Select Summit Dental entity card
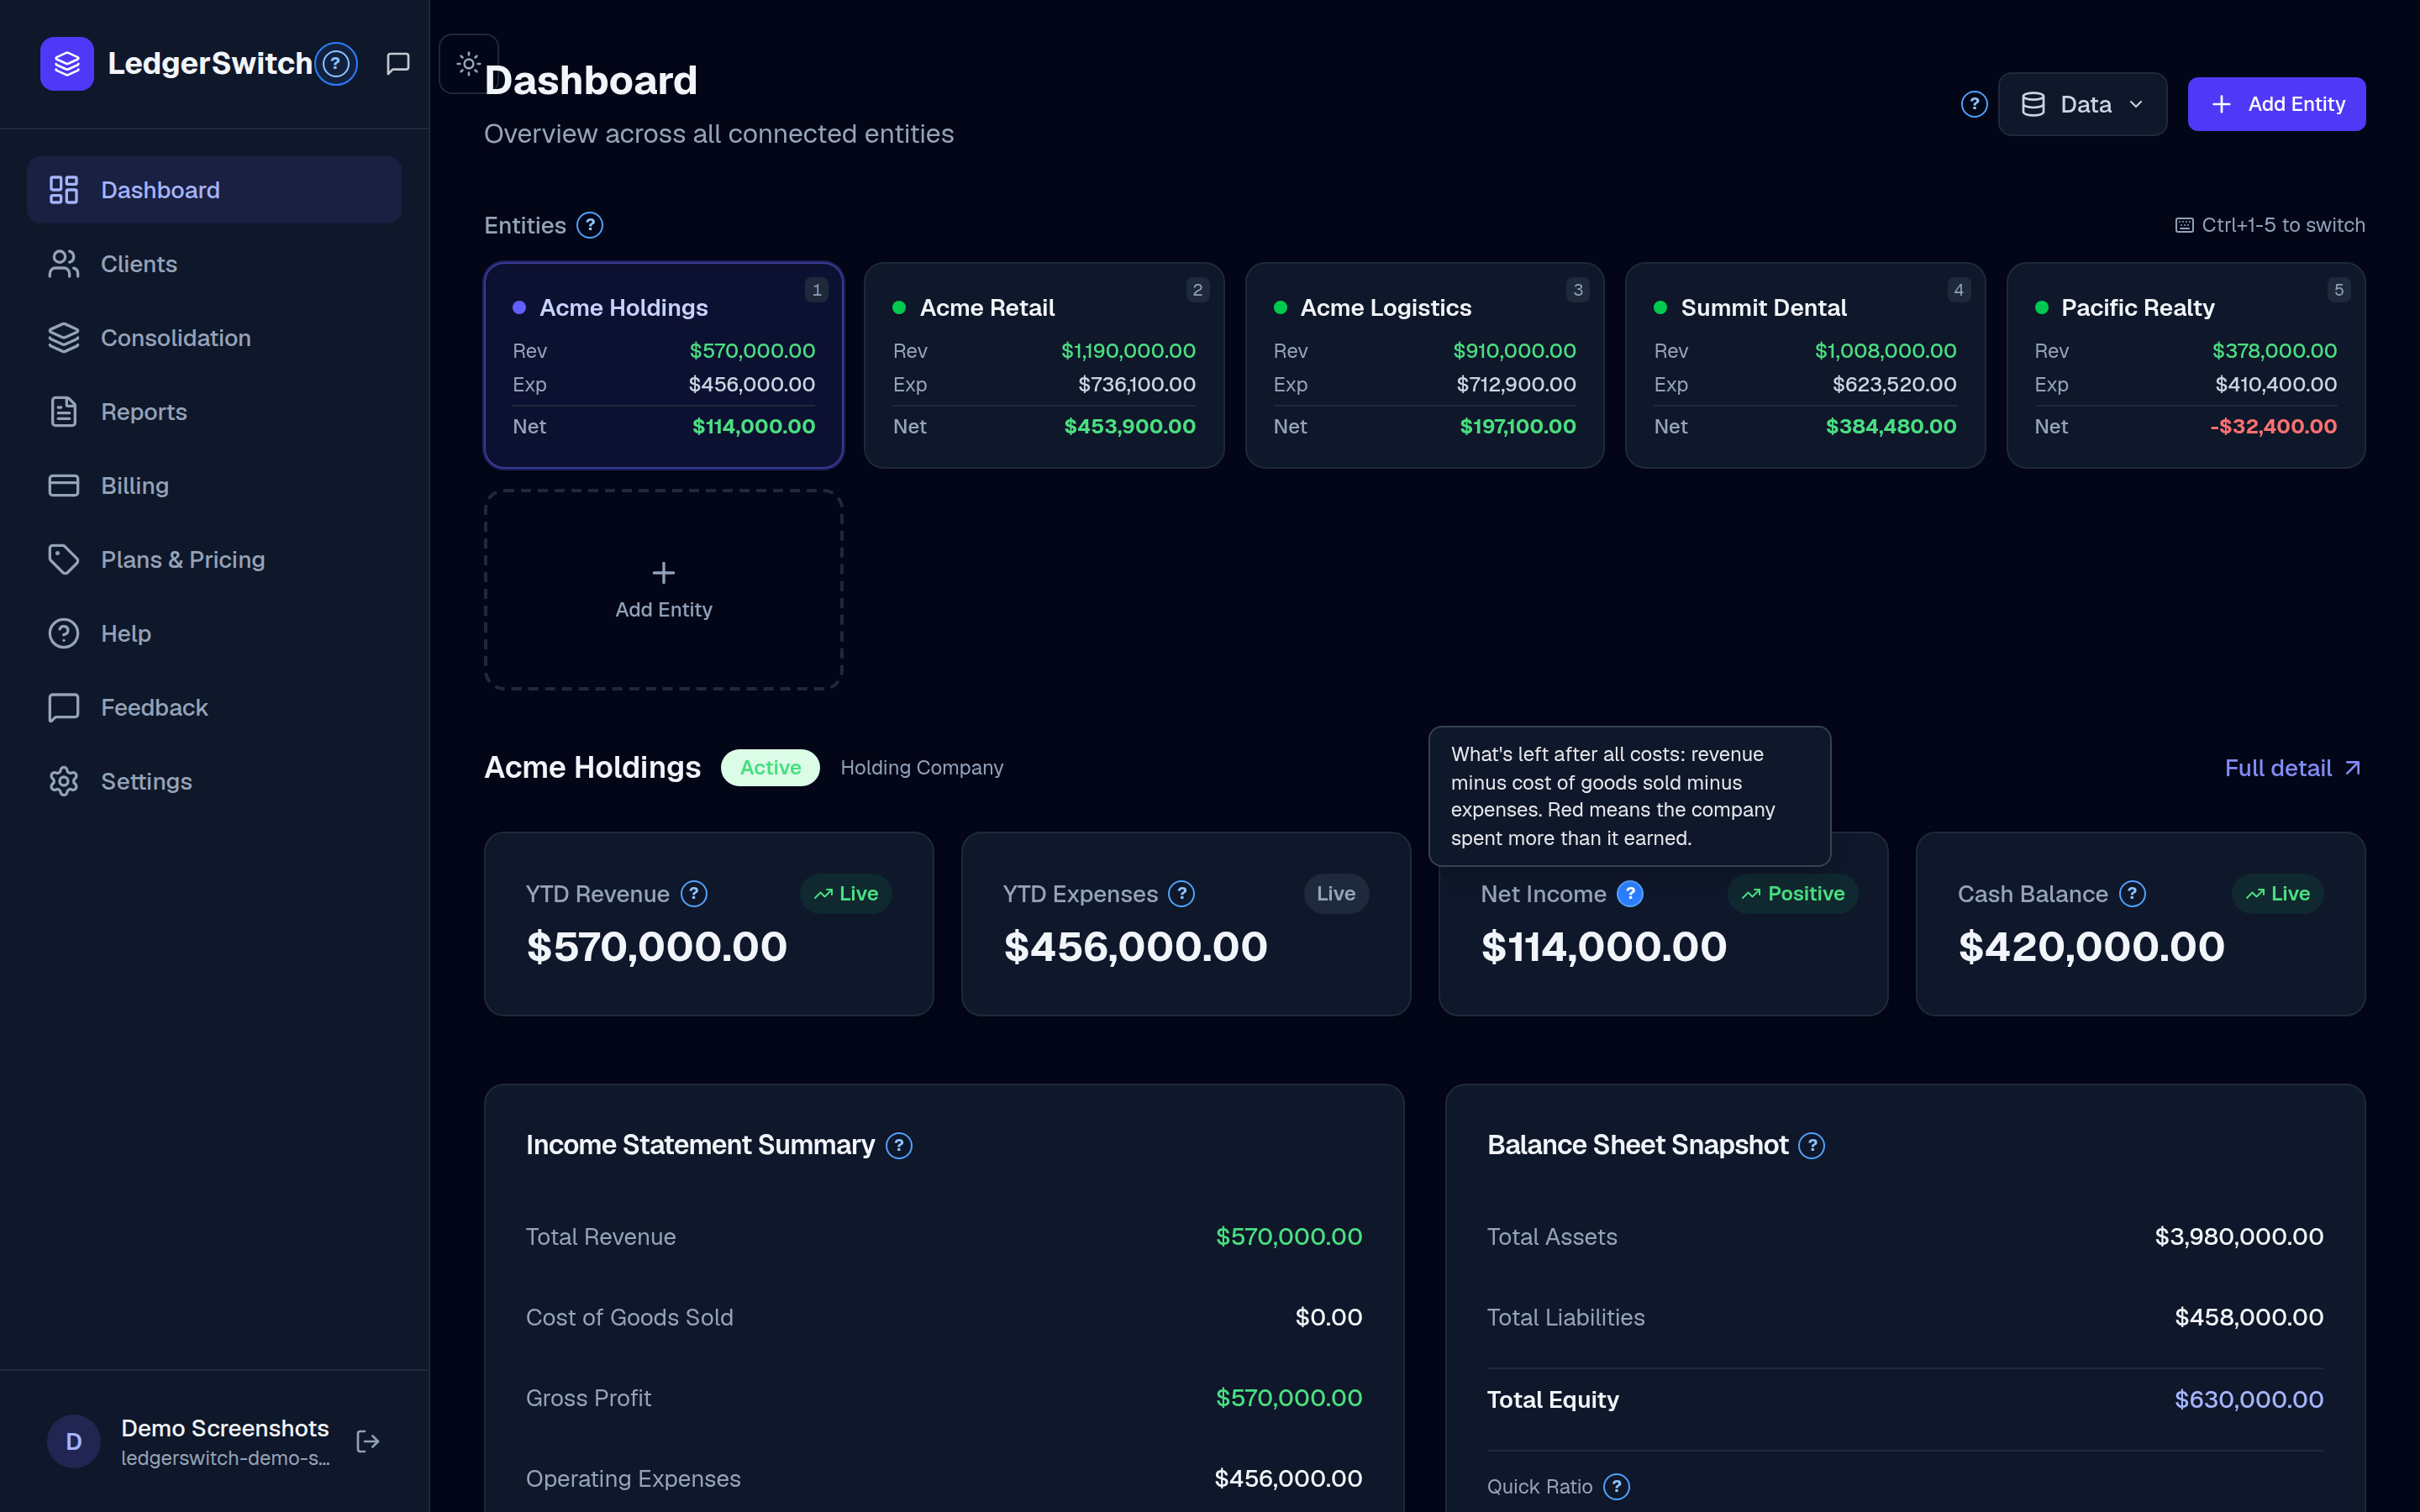The height and width of the screenshot is (1512, 2420). coord(1805,366)
